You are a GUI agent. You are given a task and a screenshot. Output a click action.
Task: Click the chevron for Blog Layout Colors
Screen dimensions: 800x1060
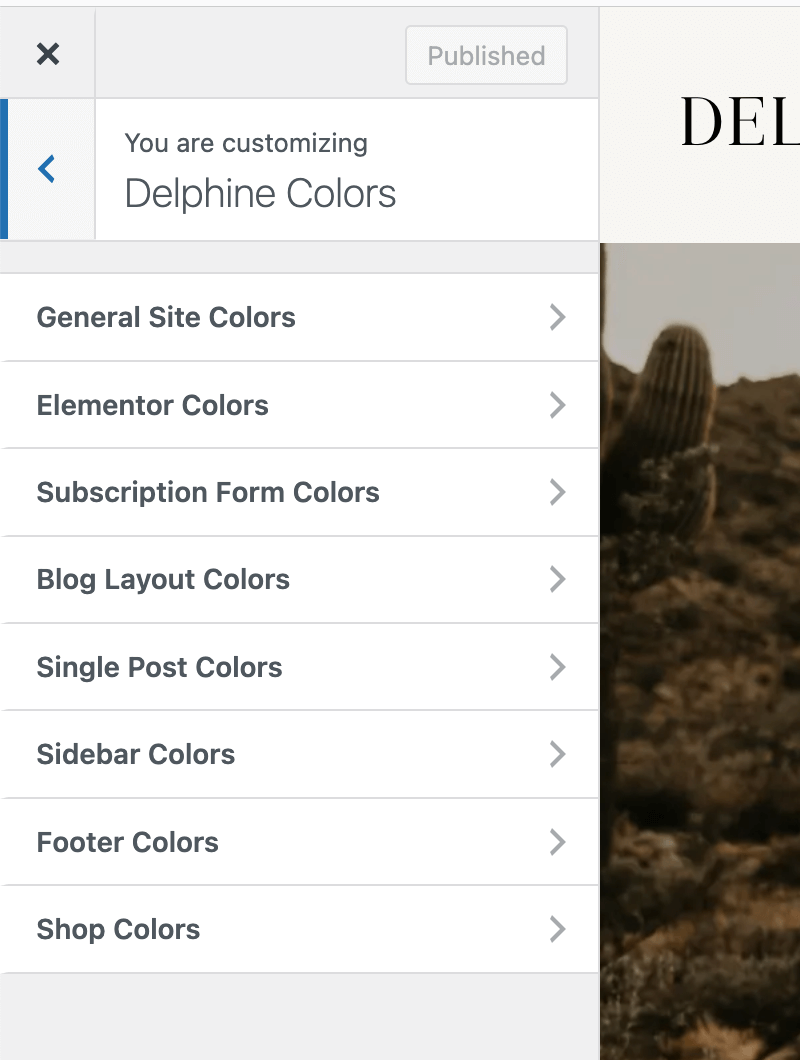[558, 579]
